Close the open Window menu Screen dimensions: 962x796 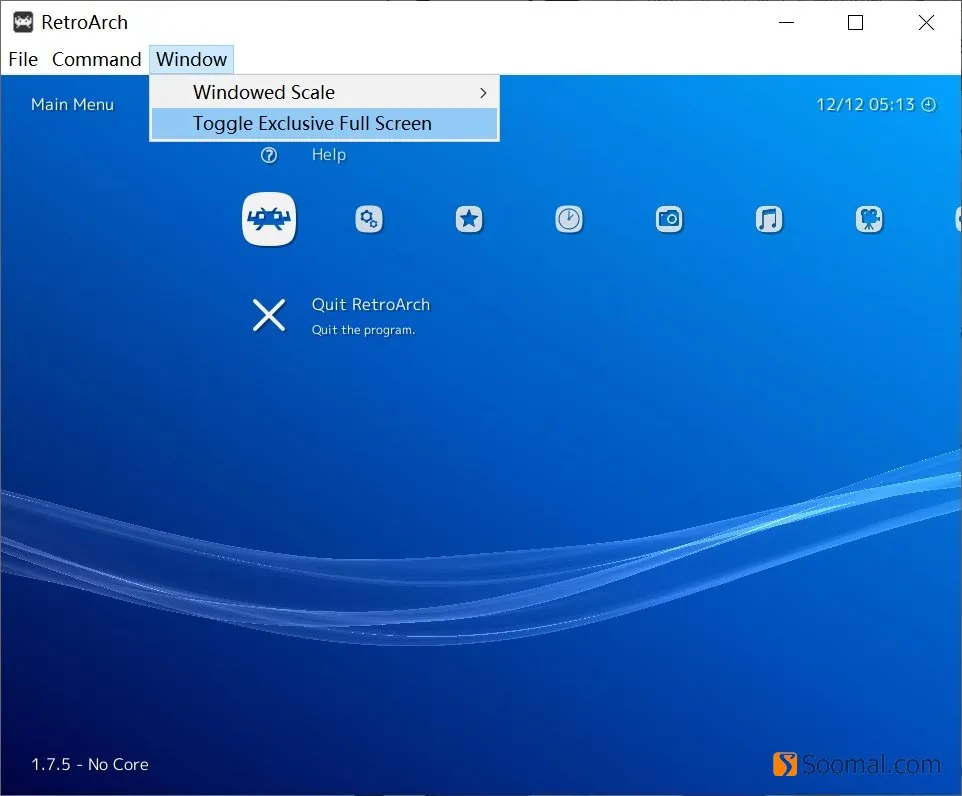point(191,60)
